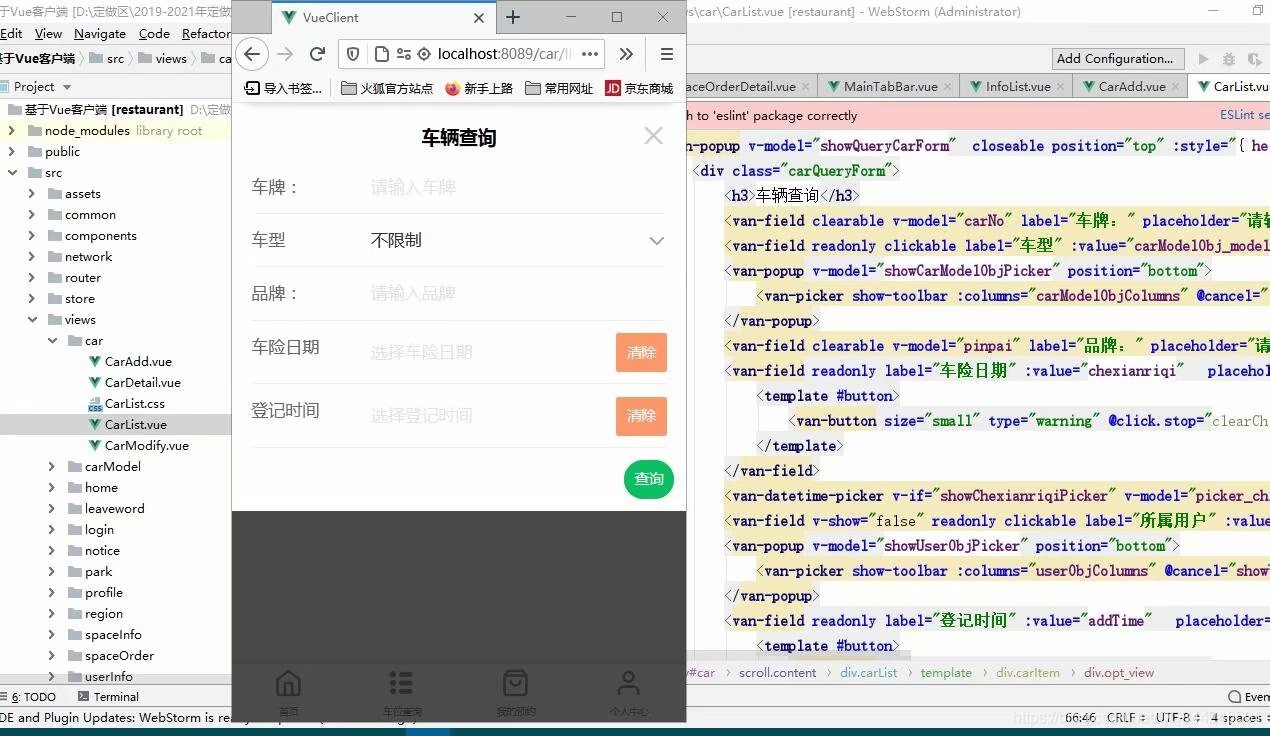Click div.carItem breadcrumb
The height and width of the screenshot is (736, 1270).
[x=1028, y=673]
